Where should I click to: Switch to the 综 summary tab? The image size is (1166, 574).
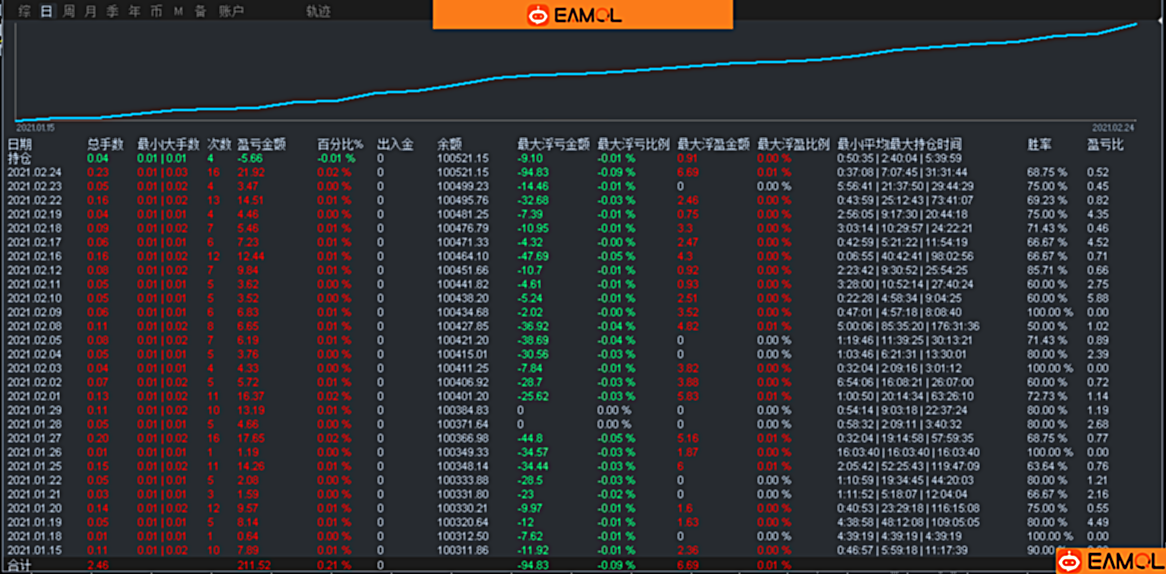click(24, 11)
